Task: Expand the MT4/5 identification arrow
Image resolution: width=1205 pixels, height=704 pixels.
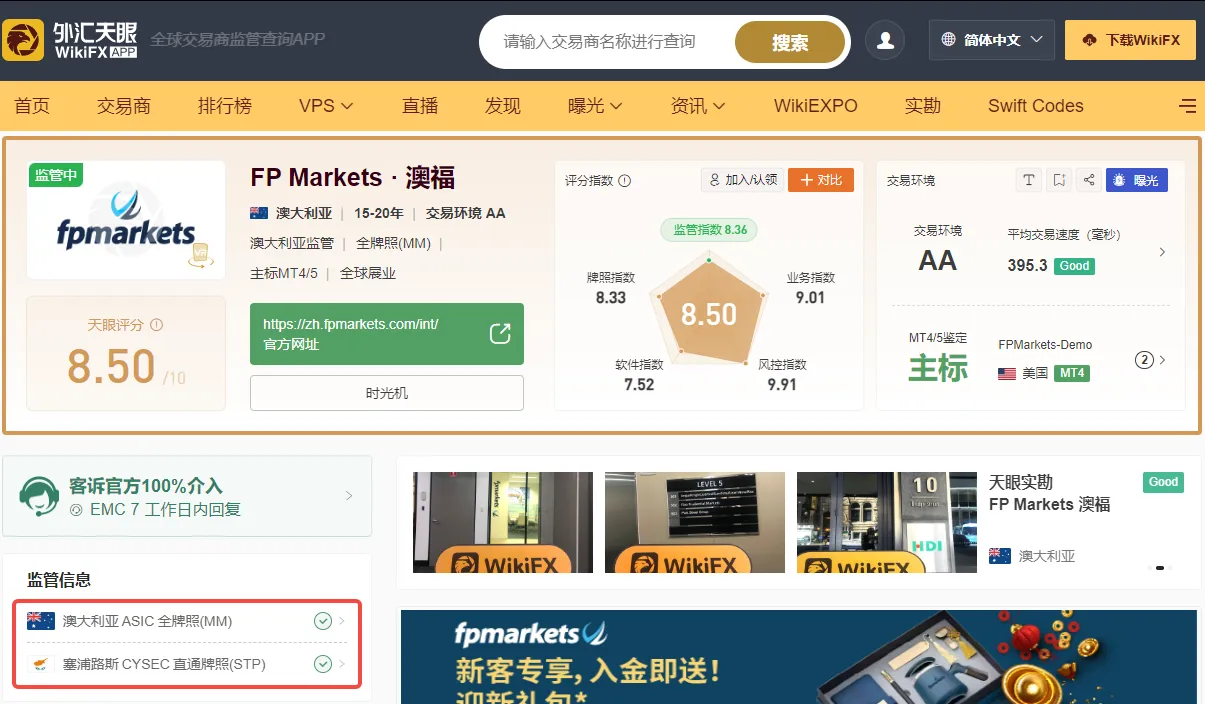Action: [x=1162, y=360]
